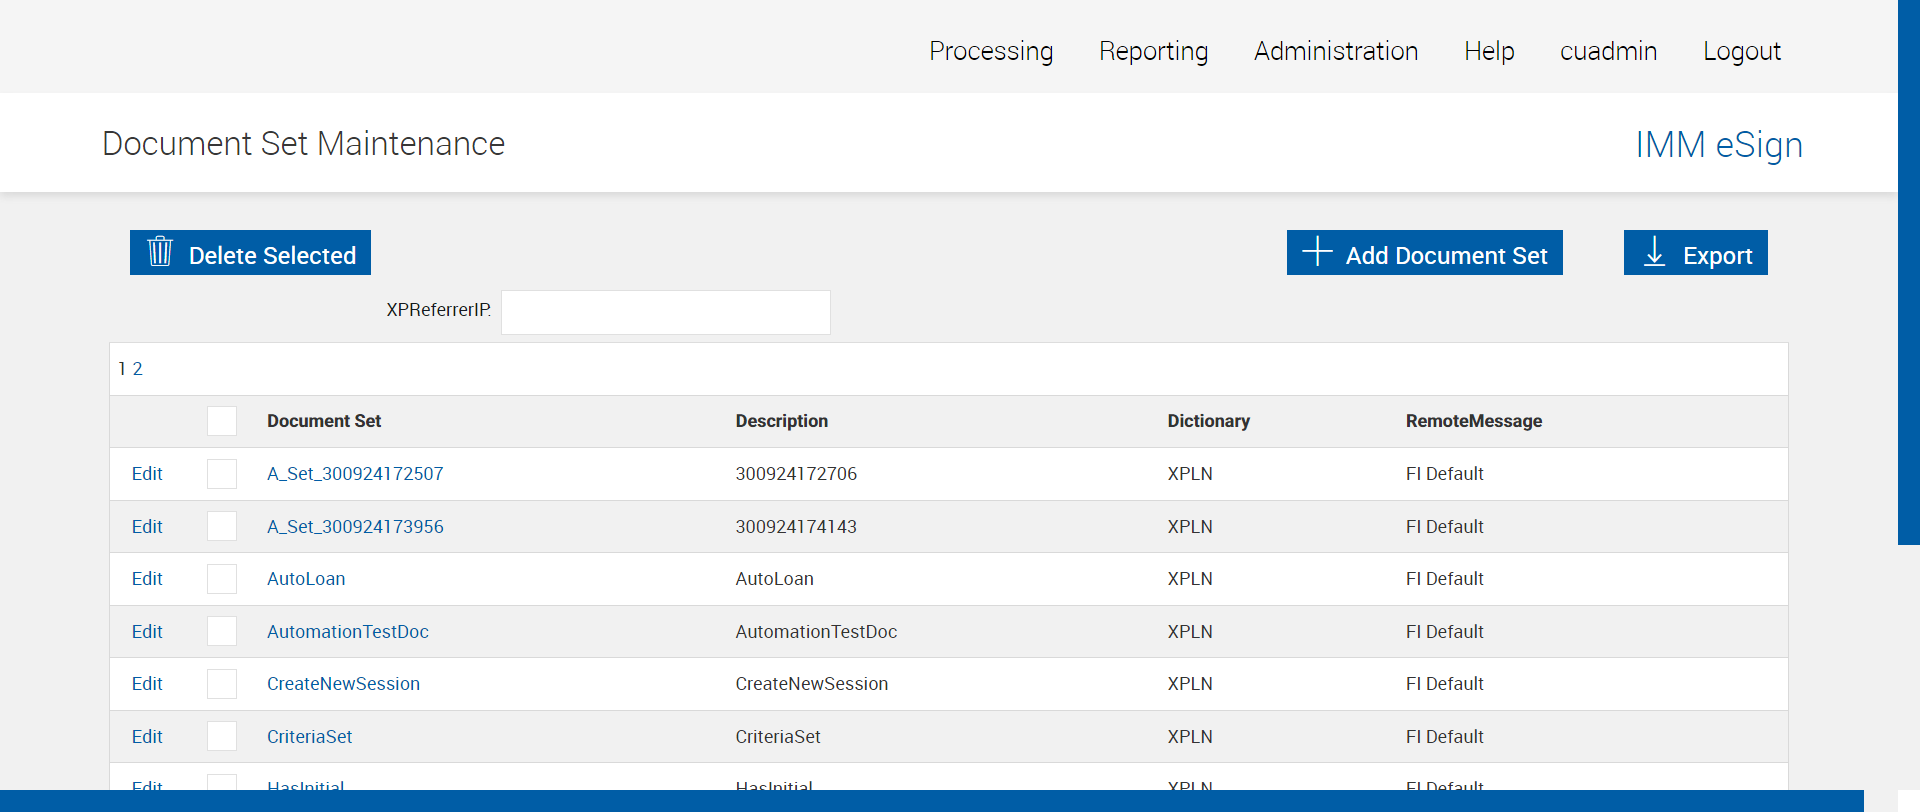The image size is (1920, 812).
Task: Go to page 2 of results
Action: [138, 369]
